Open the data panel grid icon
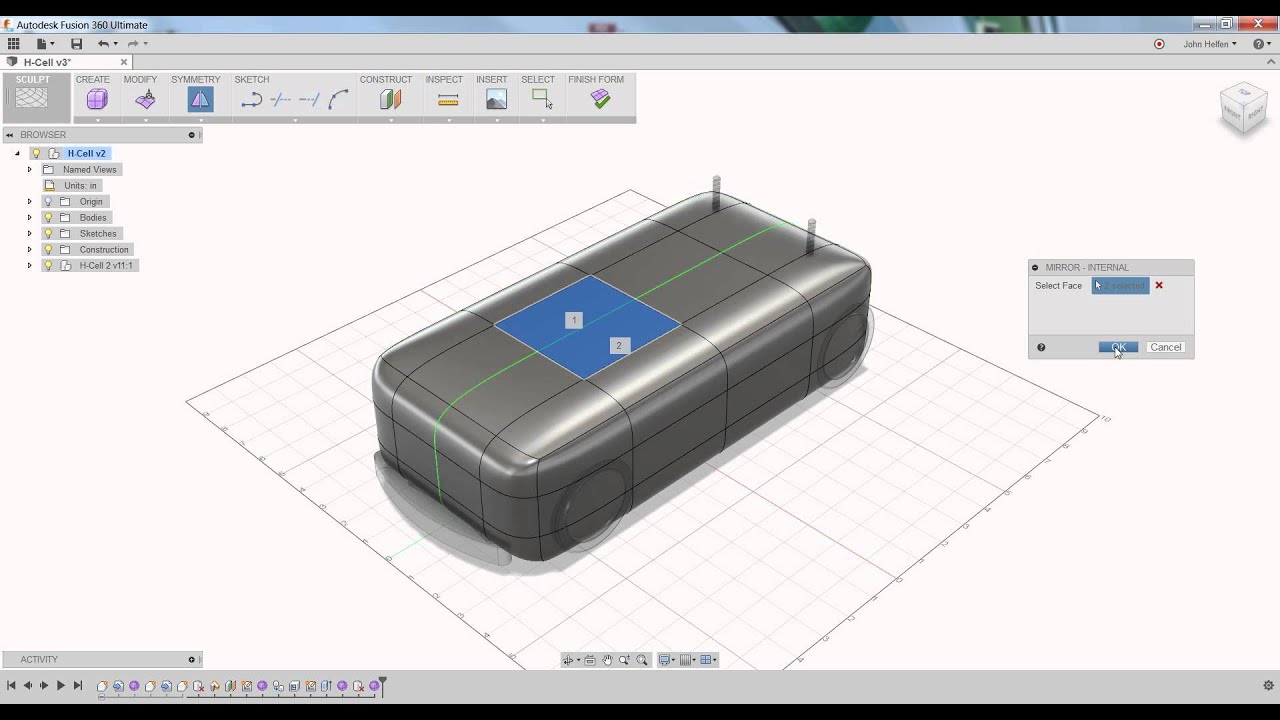 [14, 44]
